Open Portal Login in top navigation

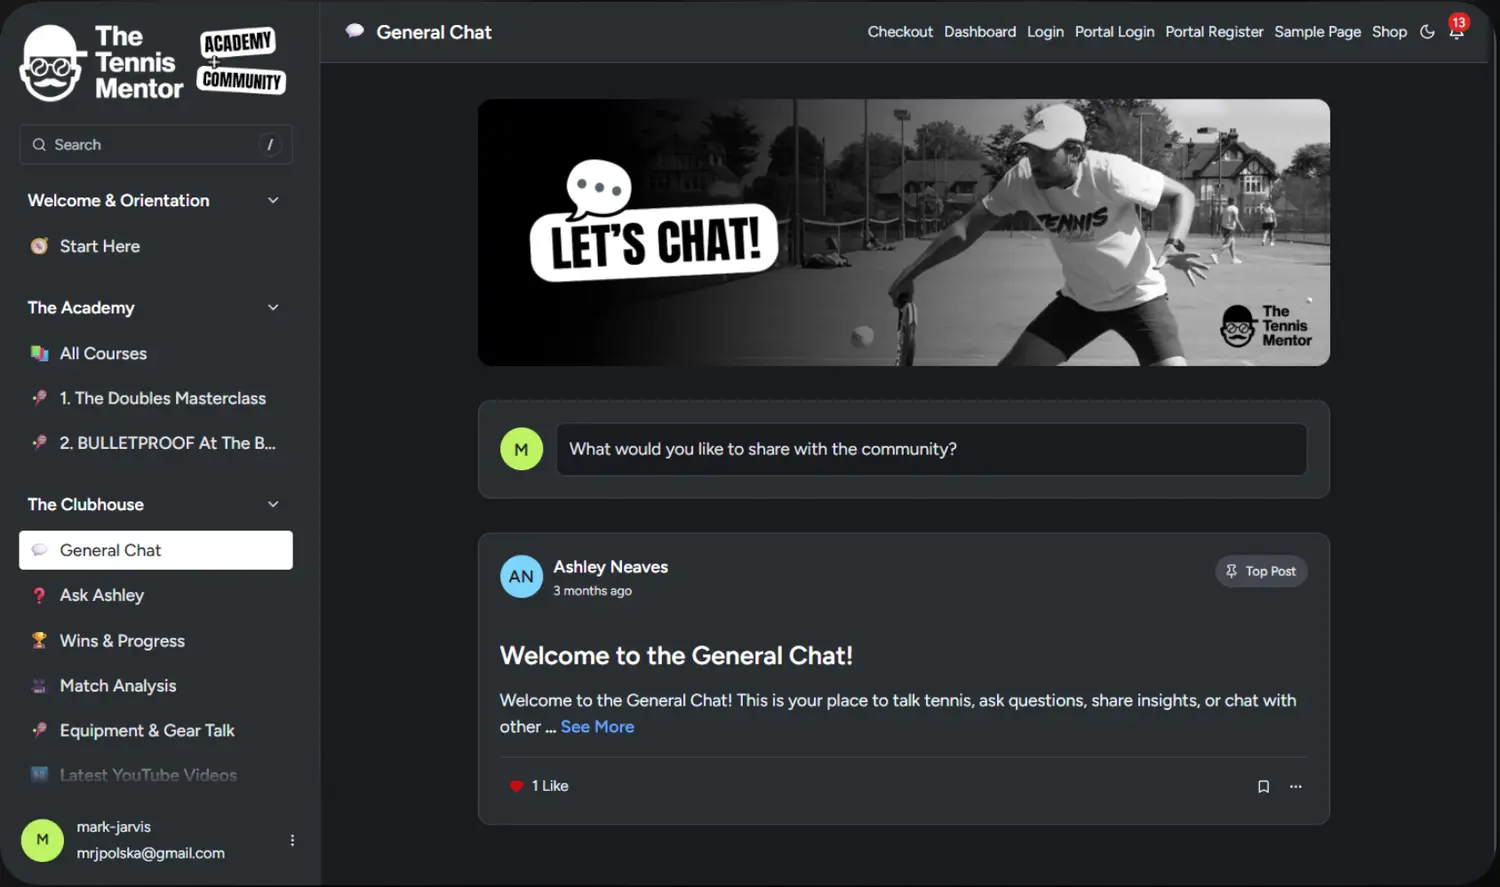pyautogui.click(x=1114, y=32)
